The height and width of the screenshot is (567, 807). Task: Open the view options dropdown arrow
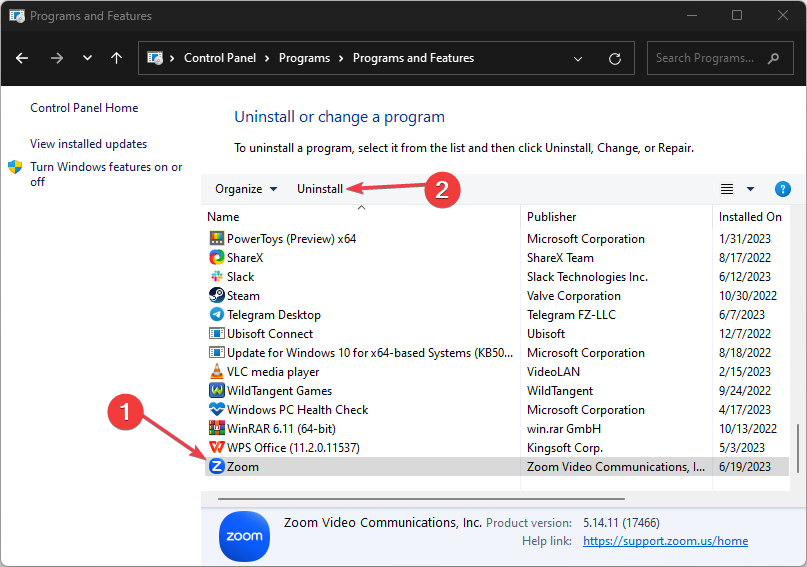tap(750, 189)
